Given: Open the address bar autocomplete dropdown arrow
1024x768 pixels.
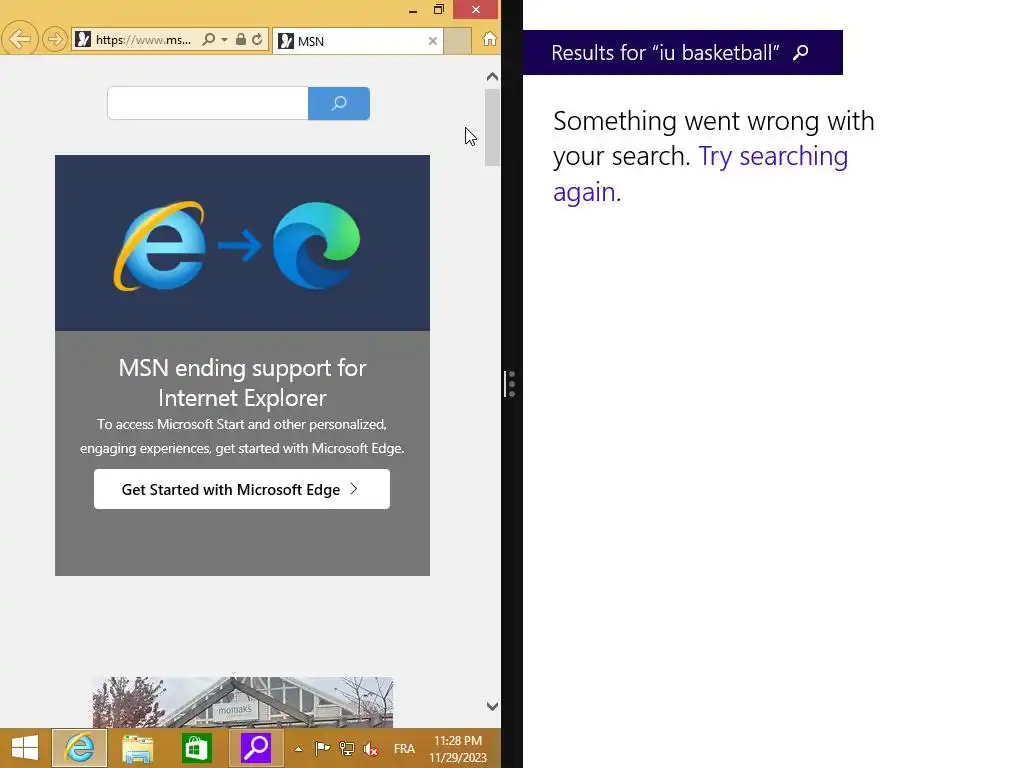Looking at the screenshot, I should pyautogui.click(x=224, y=40).
